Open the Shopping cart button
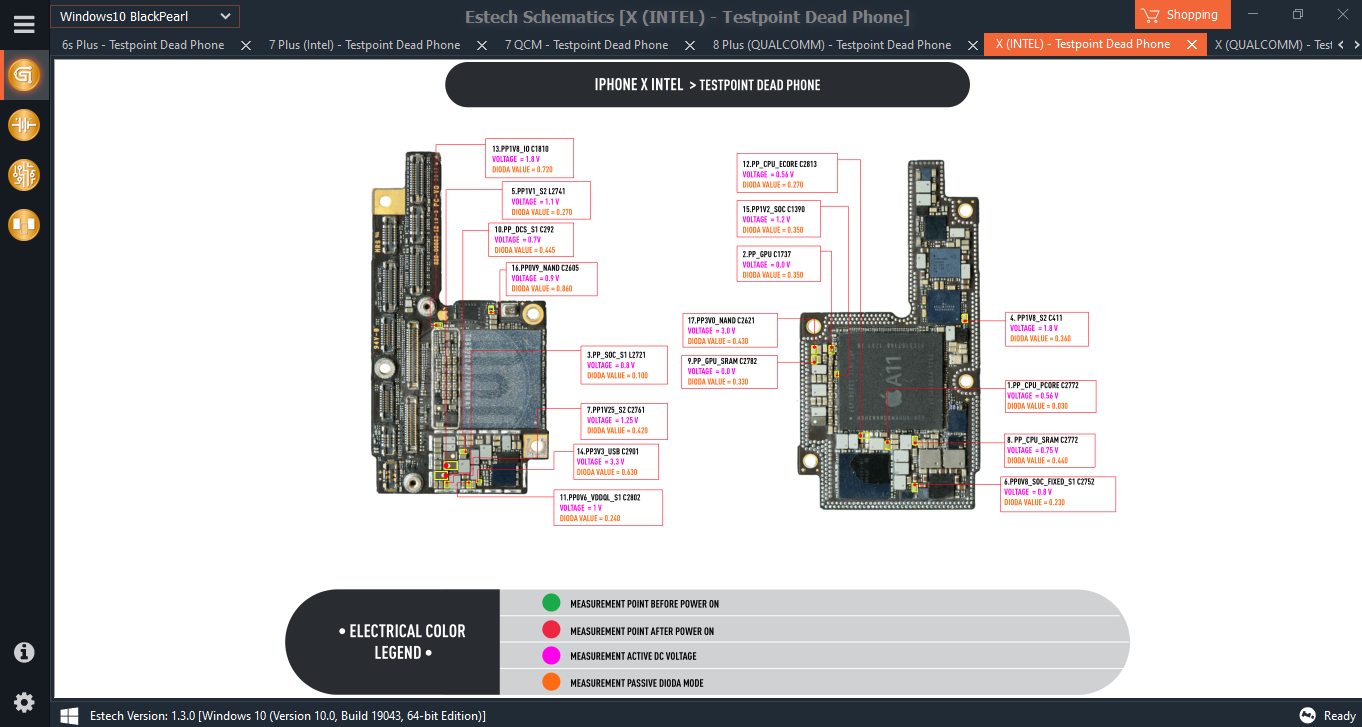 tap(1183, 15)
